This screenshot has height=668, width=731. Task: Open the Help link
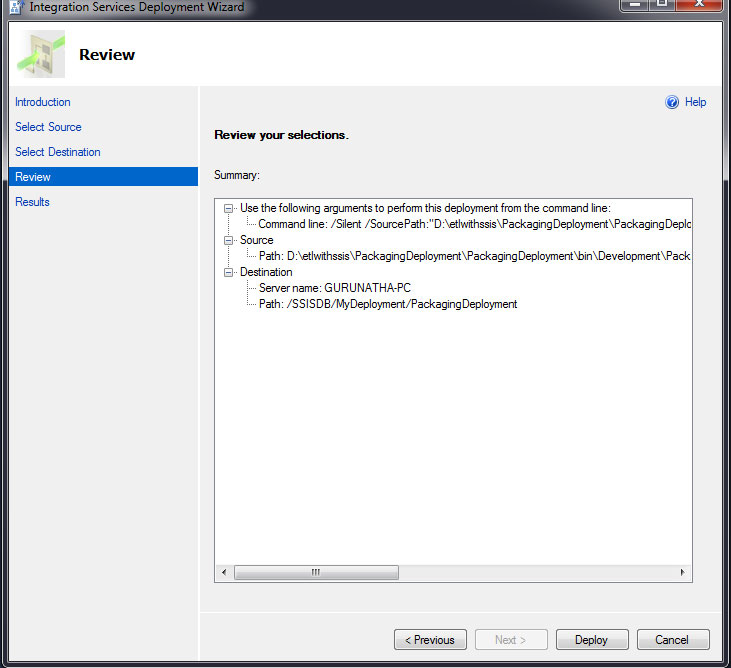[695, 102]
